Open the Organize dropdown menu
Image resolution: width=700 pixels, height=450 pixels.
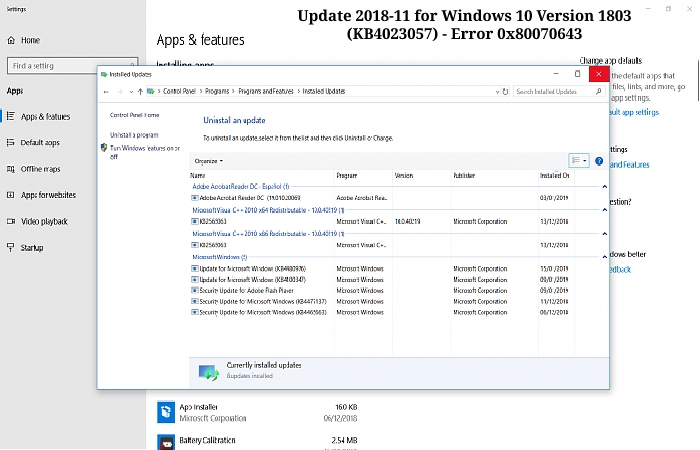pos(208,161)
